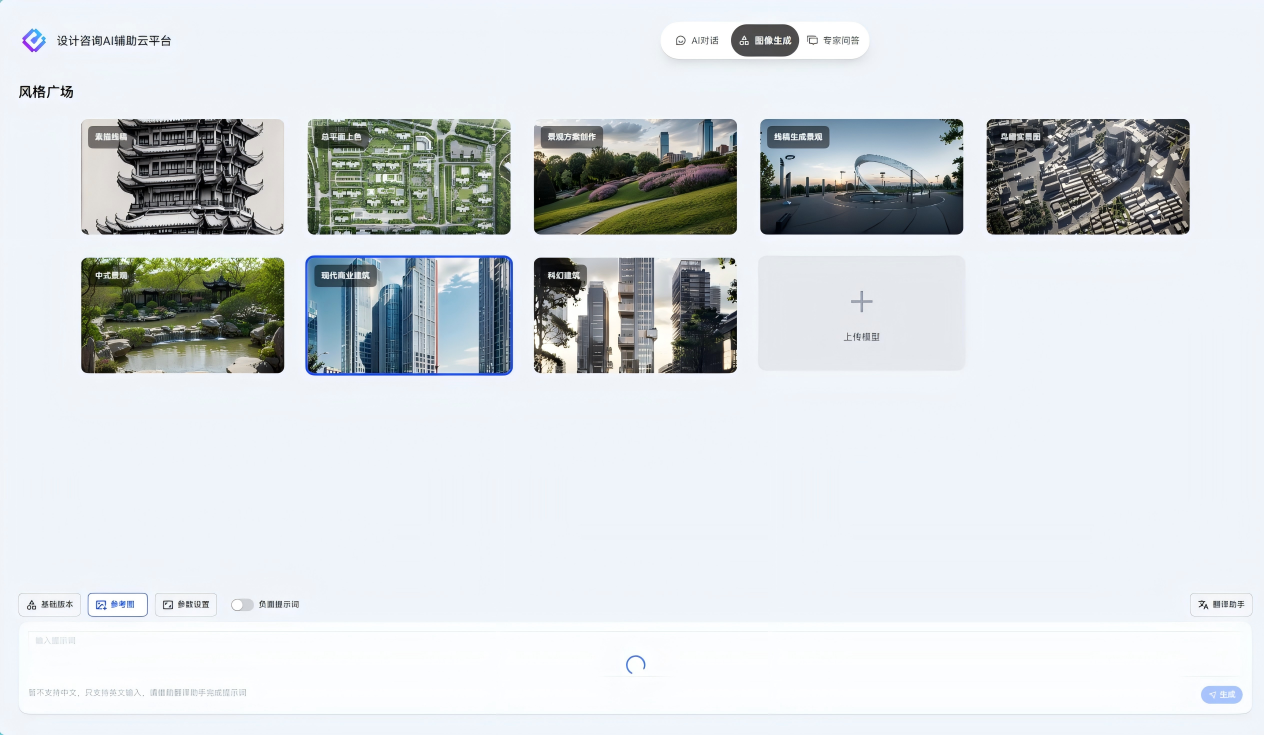Open the 翻译助手 translation helper

tap(1221, 605)
